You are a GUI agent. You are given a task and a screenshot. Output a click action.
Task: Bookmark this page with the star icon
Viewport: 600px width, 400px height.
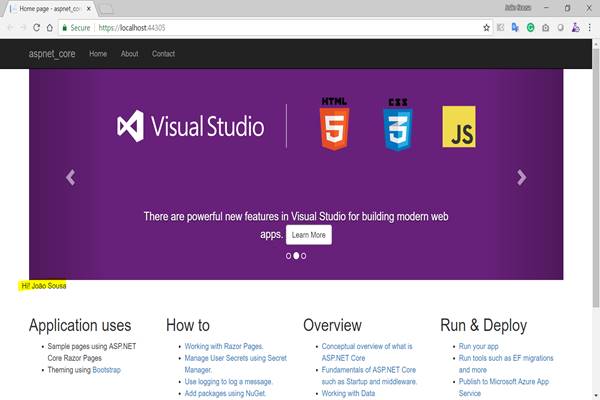(x=486, y=27)
